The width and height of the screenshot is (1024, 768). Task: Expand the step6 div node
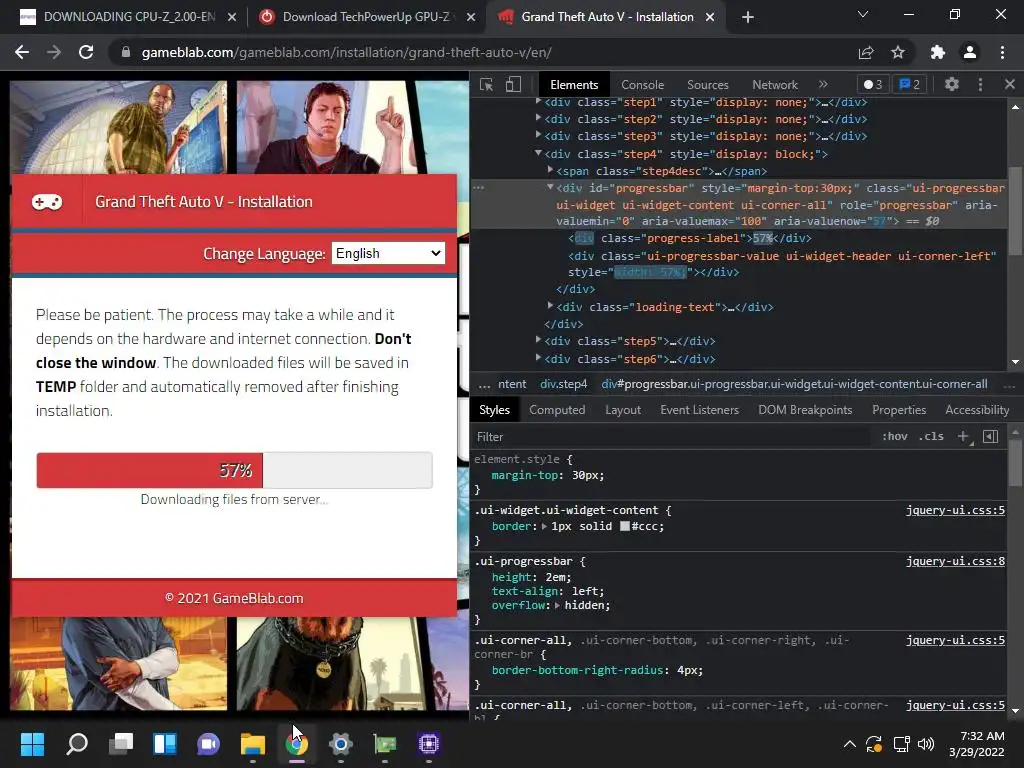coord(538,357)
